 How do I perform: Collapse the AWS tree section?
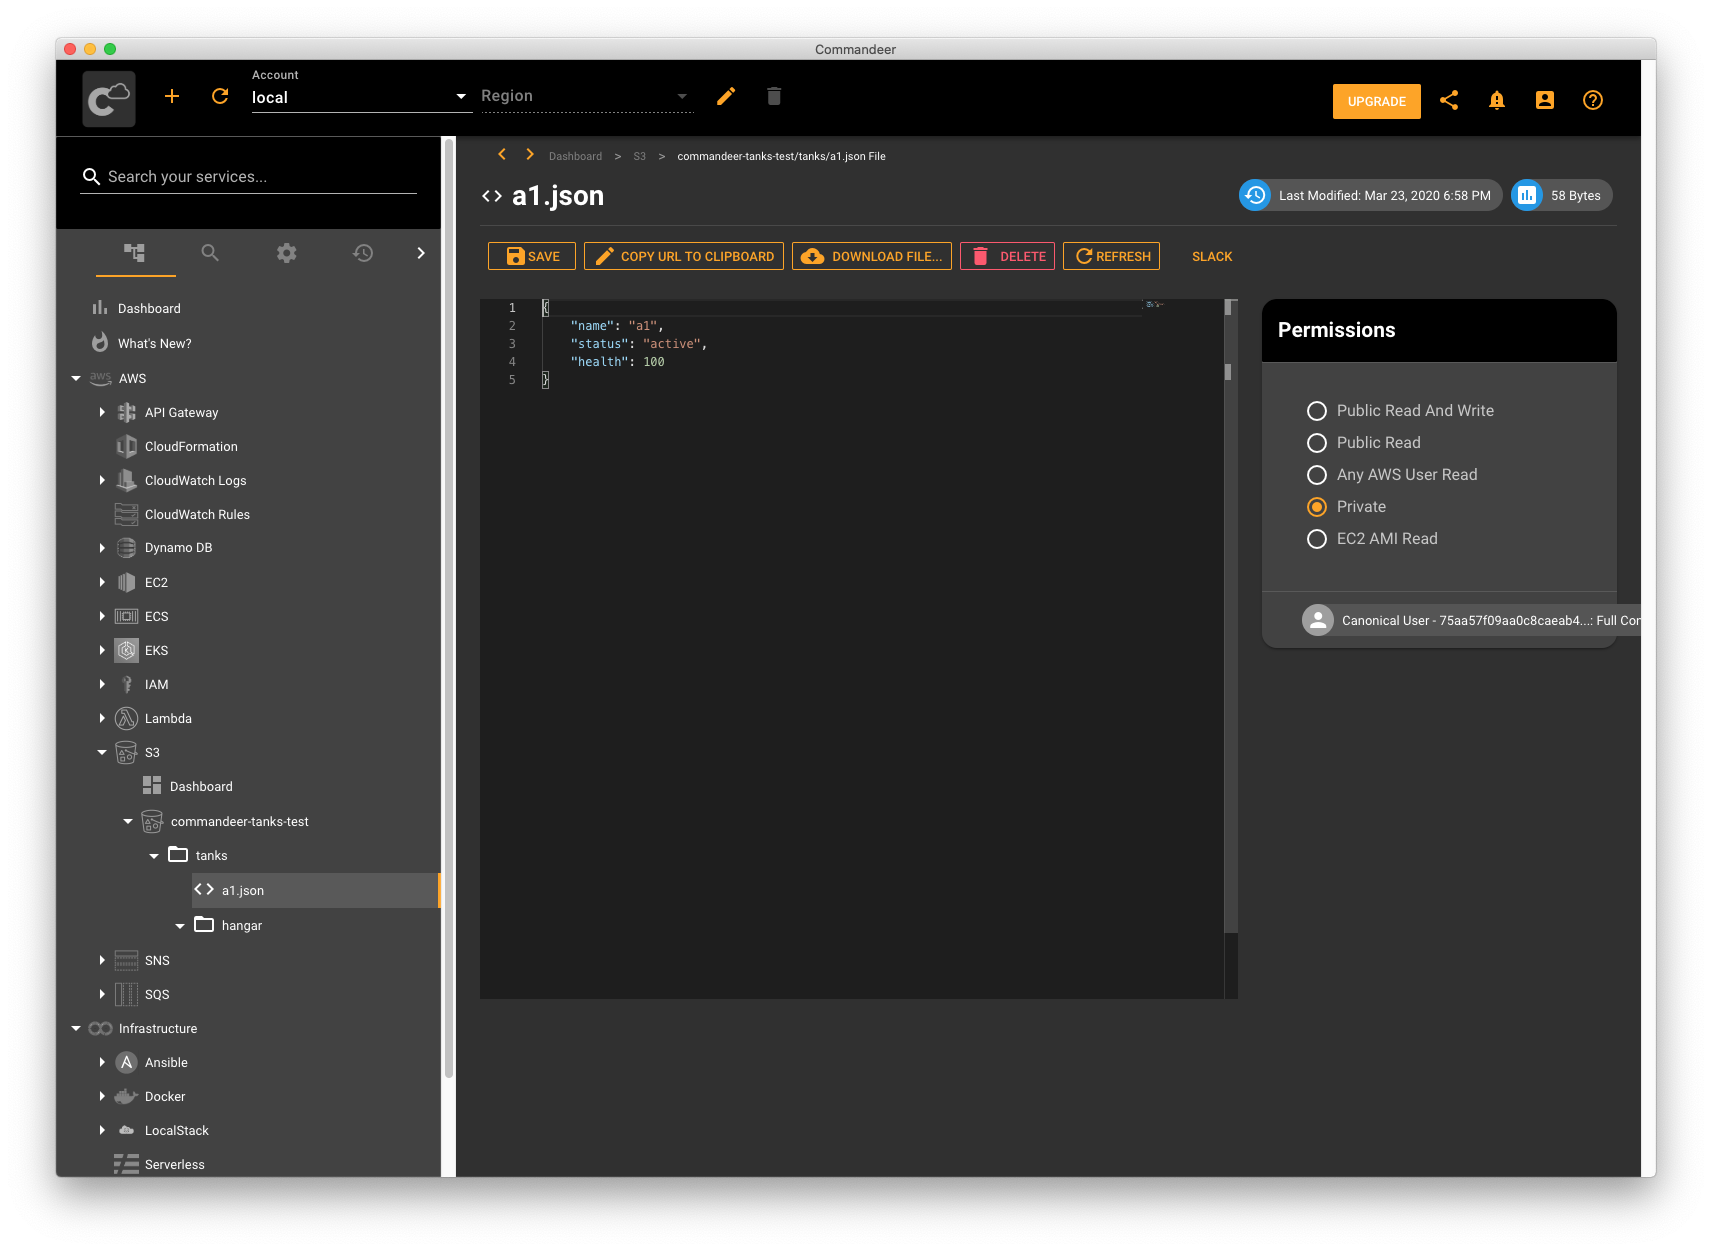(76, 378)
